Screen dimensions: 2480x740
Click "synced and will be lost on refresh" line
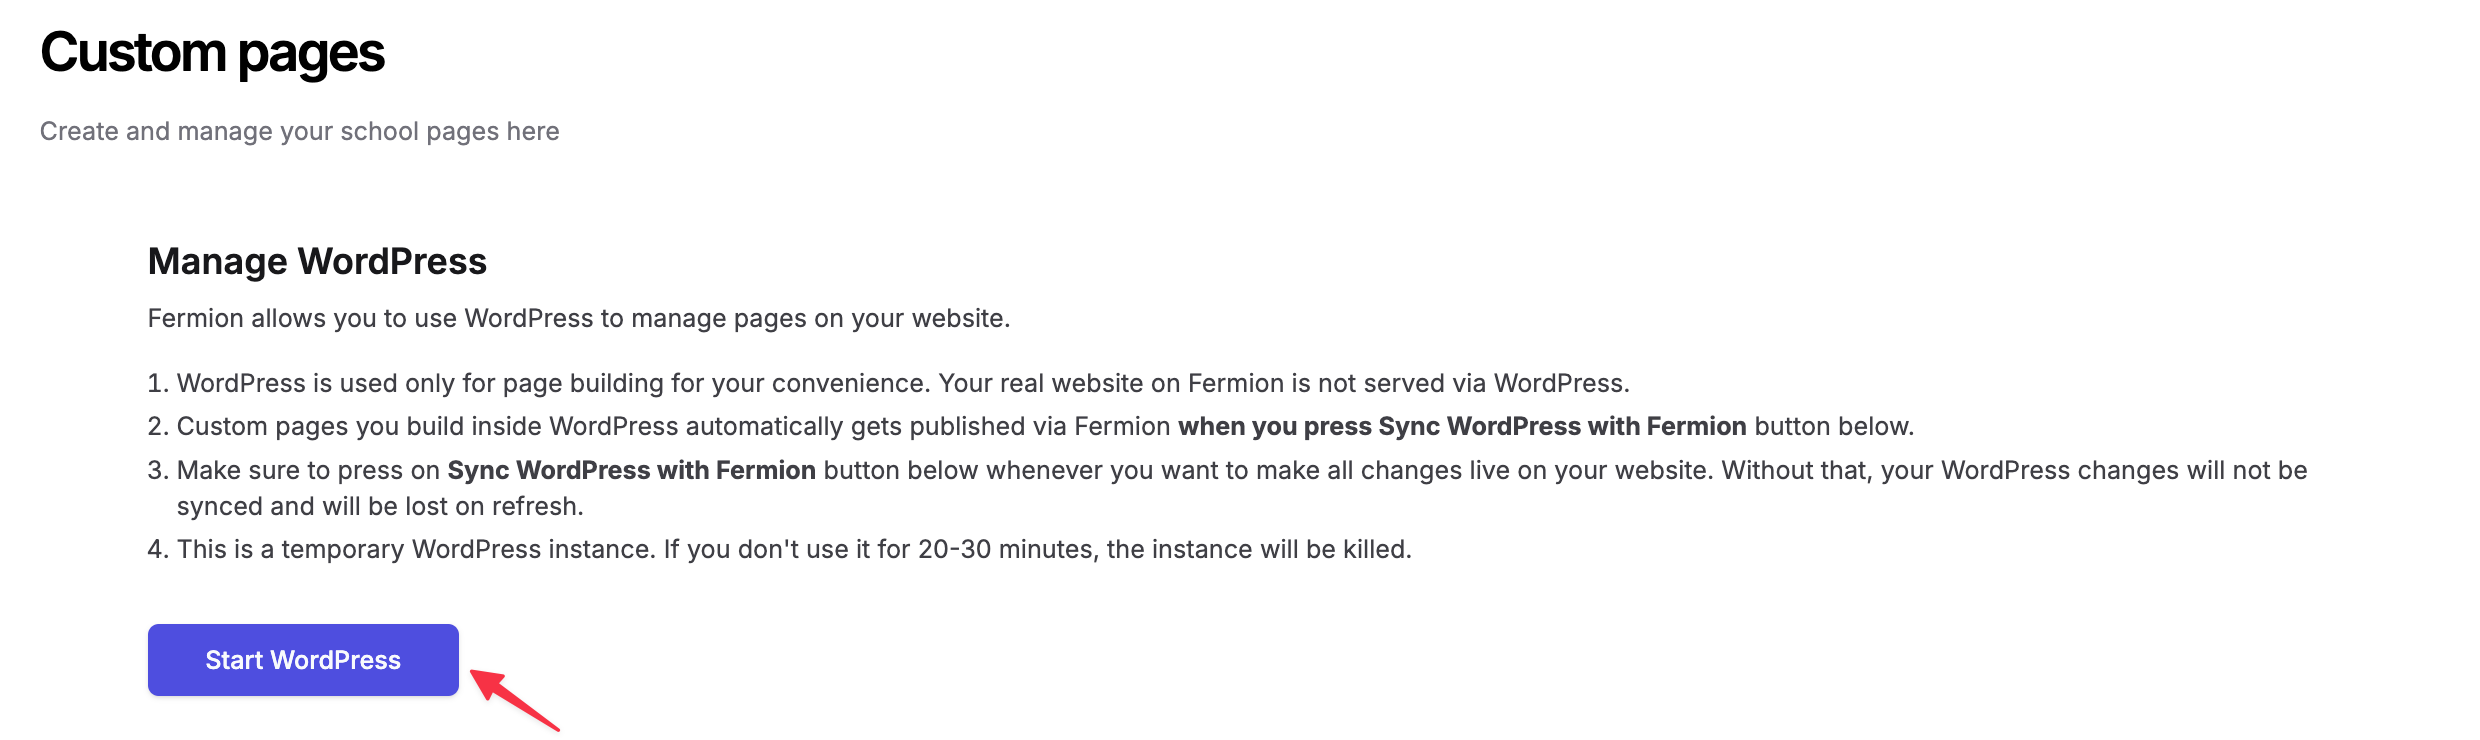[x=380, y=506]
